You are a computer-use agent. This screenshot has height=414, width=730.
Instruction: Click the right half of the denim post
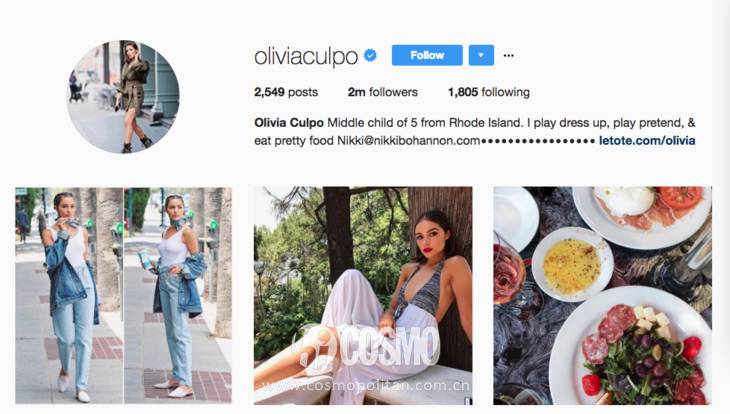[x=178, y=295]
